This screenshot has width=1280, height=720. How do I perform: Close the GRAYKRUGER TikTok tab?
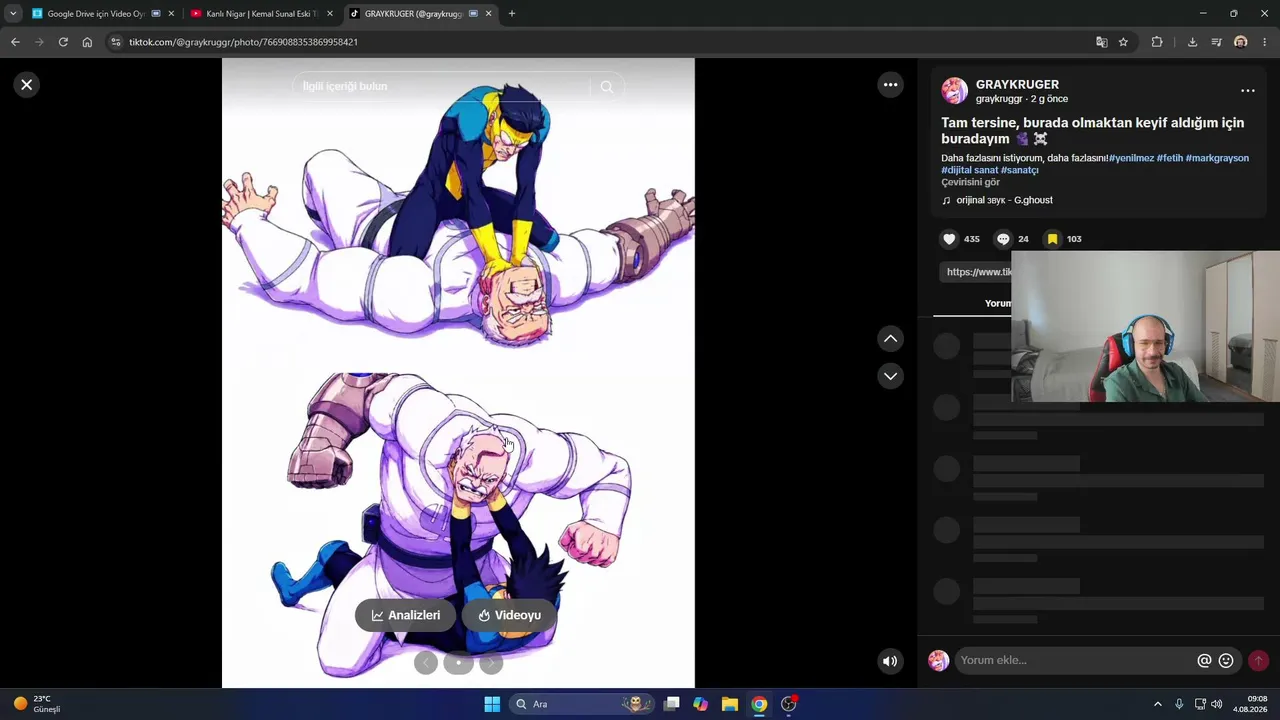click(488, 14)
